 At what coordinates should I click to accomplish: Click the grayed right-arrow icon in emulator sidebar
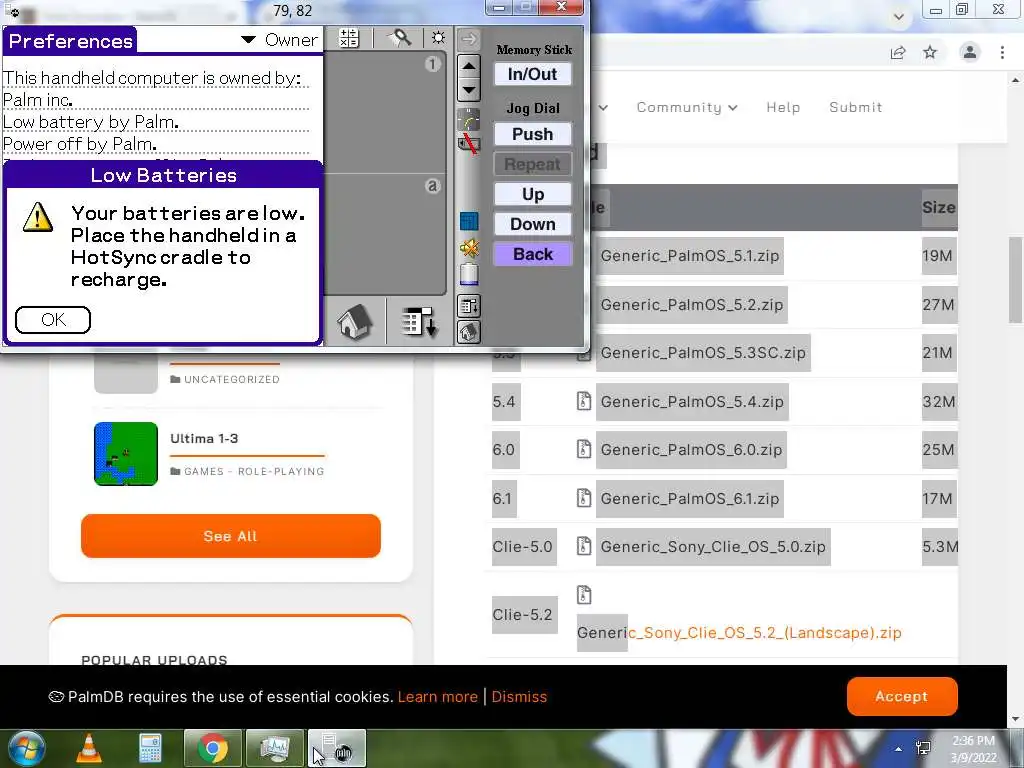pos(468,39)
